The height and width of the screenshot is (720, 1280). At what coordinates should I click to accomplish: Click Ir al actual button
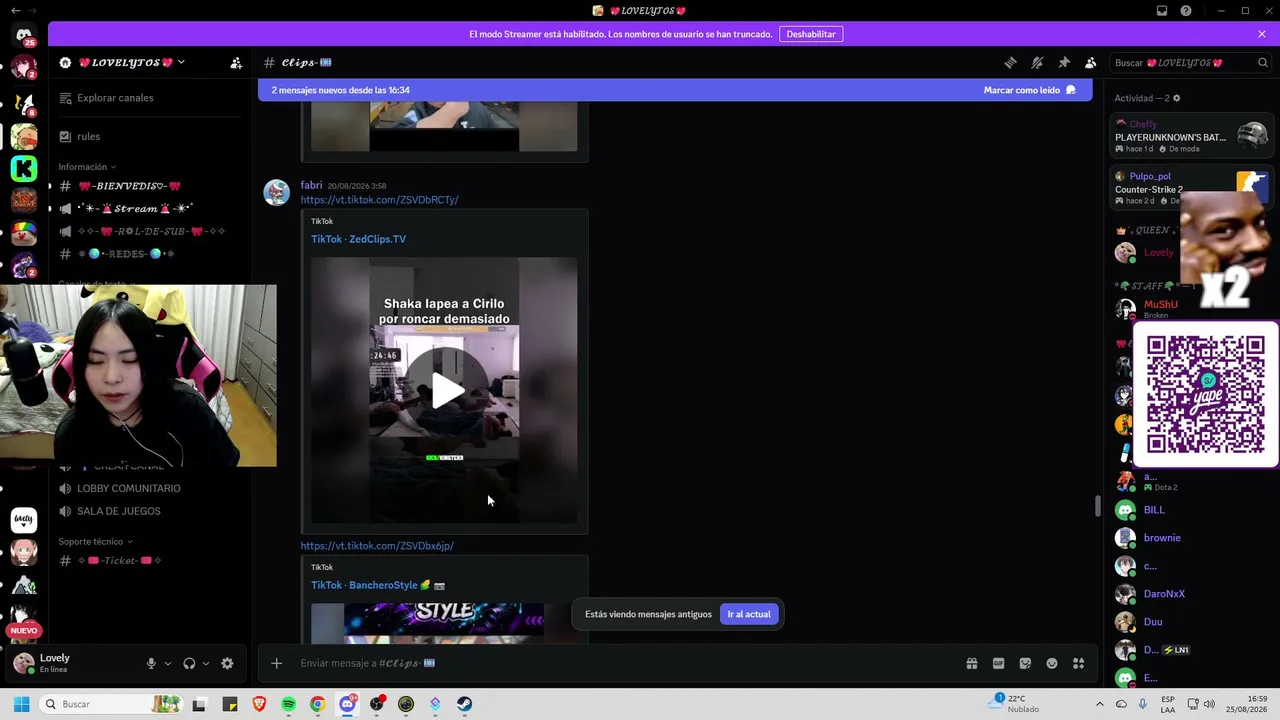point(749,614)
